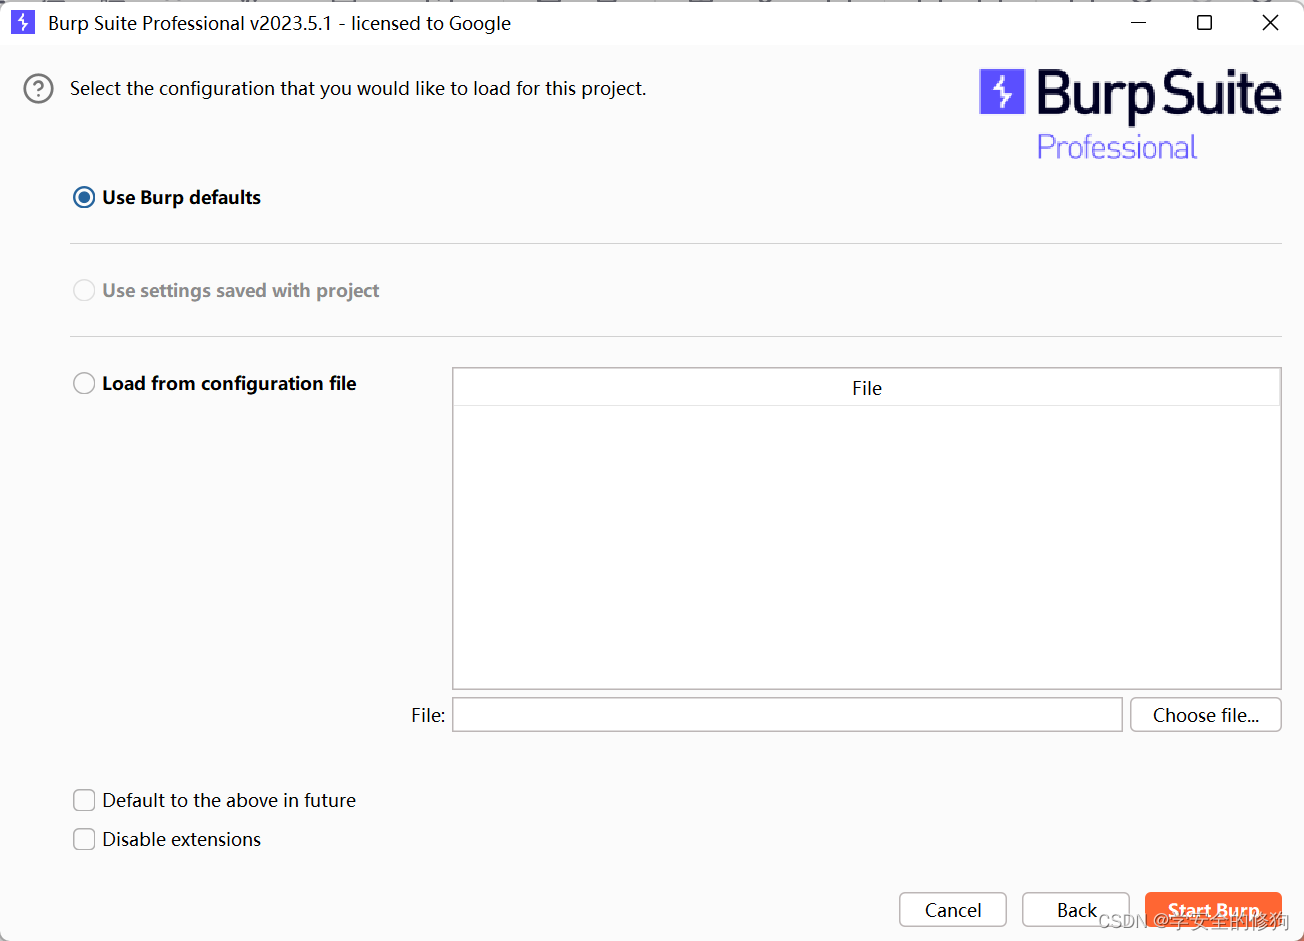Maximize the Burp Suite window
Image resolution: width=1304 pixels, height=941 pixels.
coord(1205,23)
